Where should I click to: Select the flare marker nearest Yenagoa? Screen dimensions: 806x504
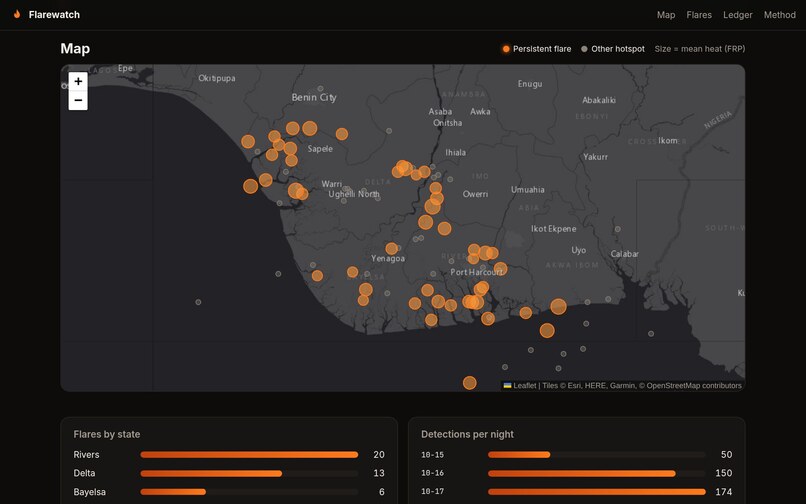pos(392,249)
